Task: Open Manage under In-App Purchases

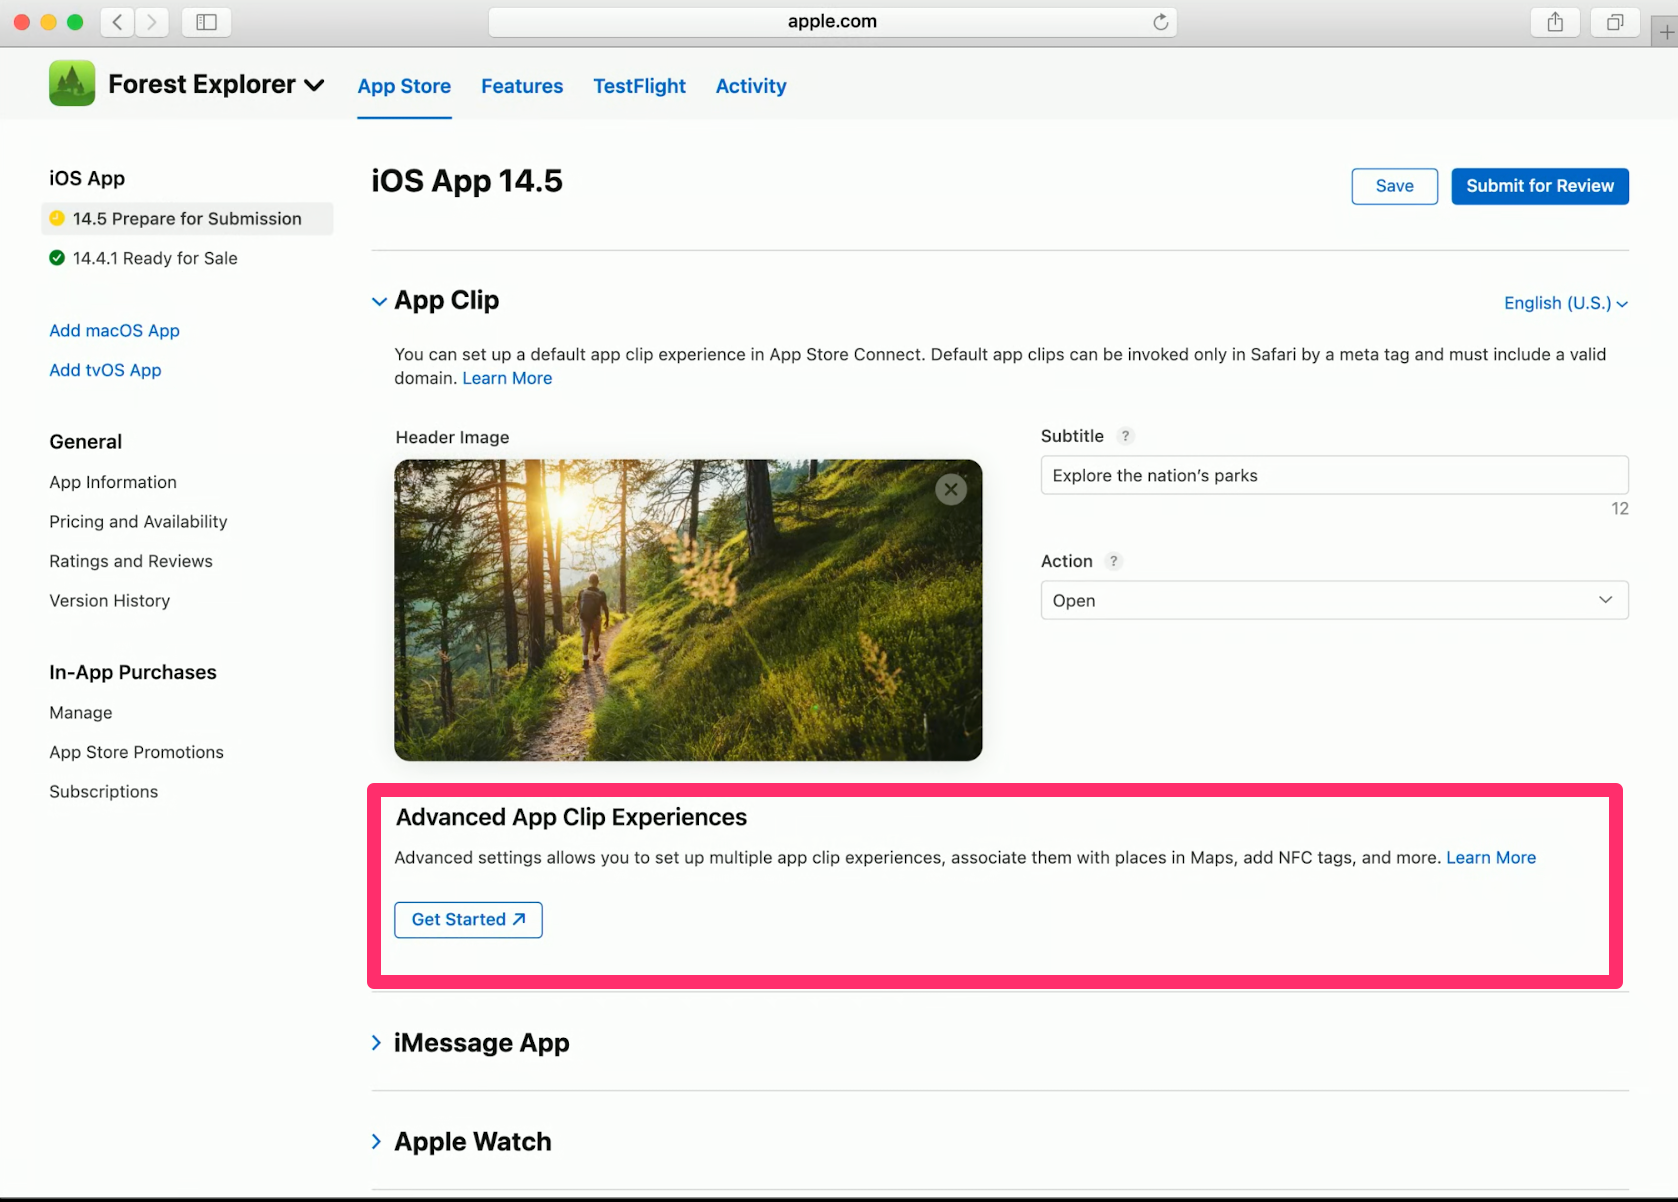Action: (81, 713)
